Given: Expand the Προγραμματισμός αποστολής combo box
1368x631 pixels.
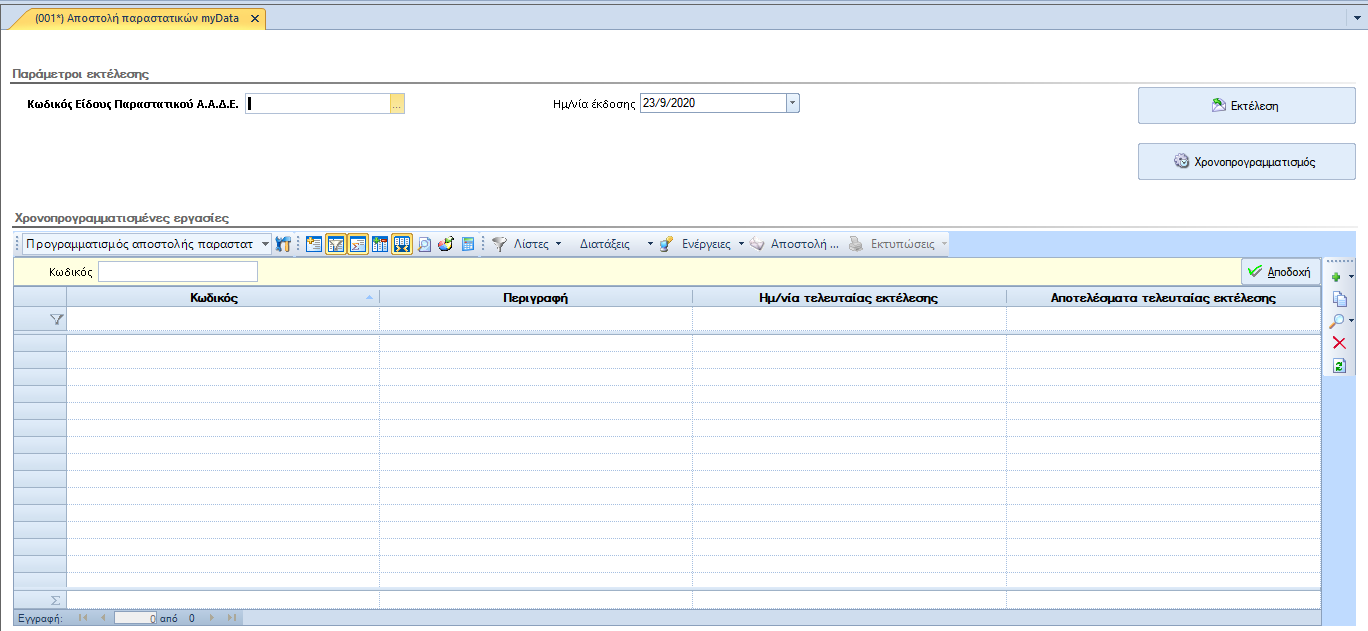Looking at the screenshot, I should click(x=265, y=244).
